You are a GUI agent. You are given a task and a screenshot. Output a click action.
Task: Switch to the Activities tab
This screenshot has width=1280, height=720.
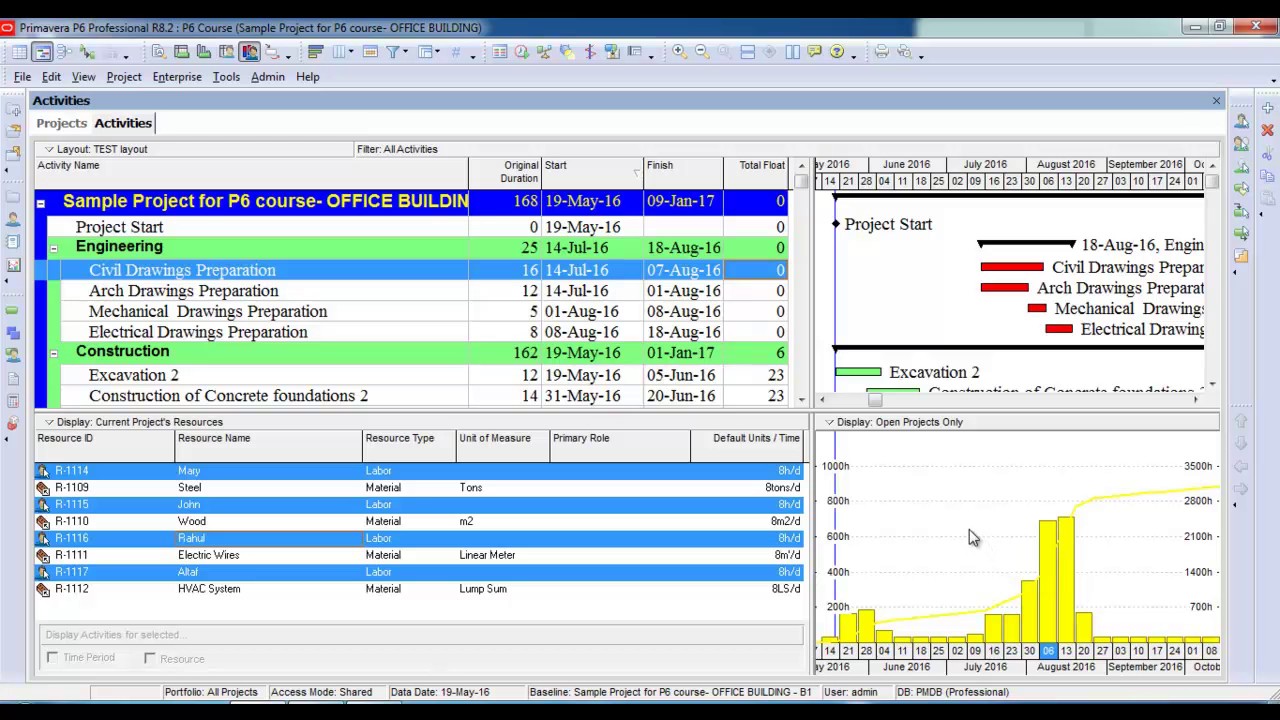123,123
